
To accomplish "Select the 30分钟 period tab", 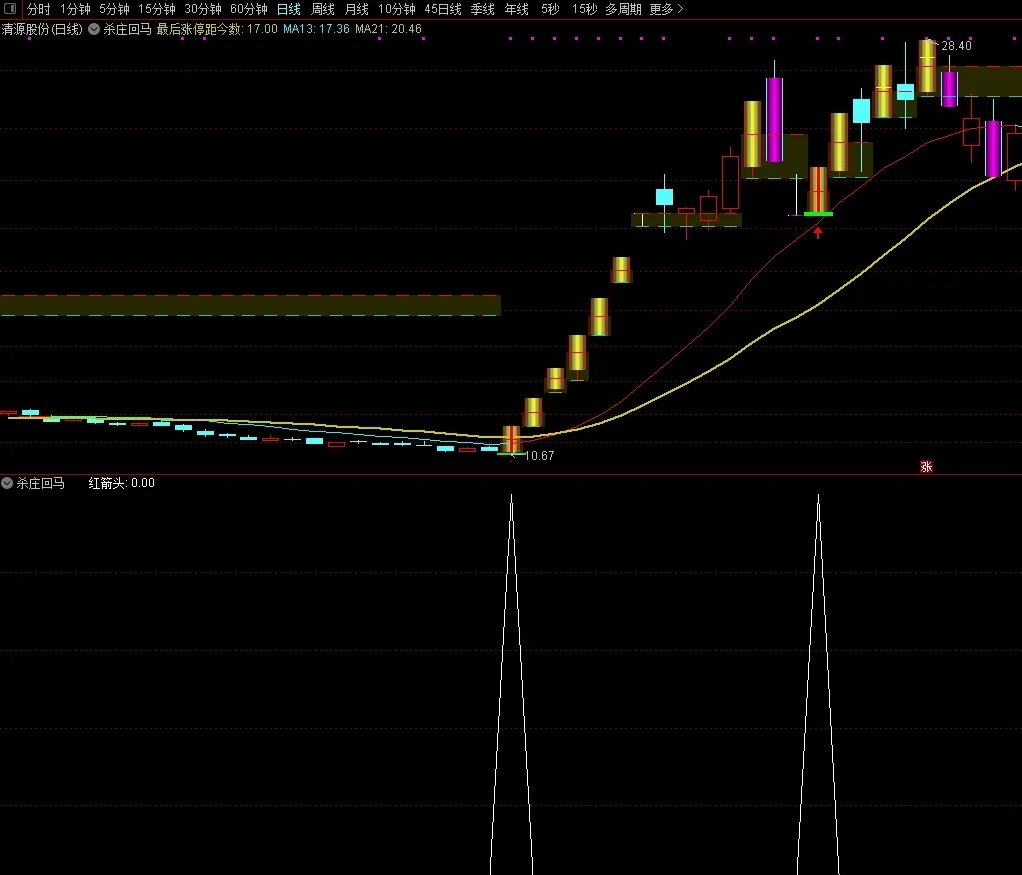I will 203,9.
